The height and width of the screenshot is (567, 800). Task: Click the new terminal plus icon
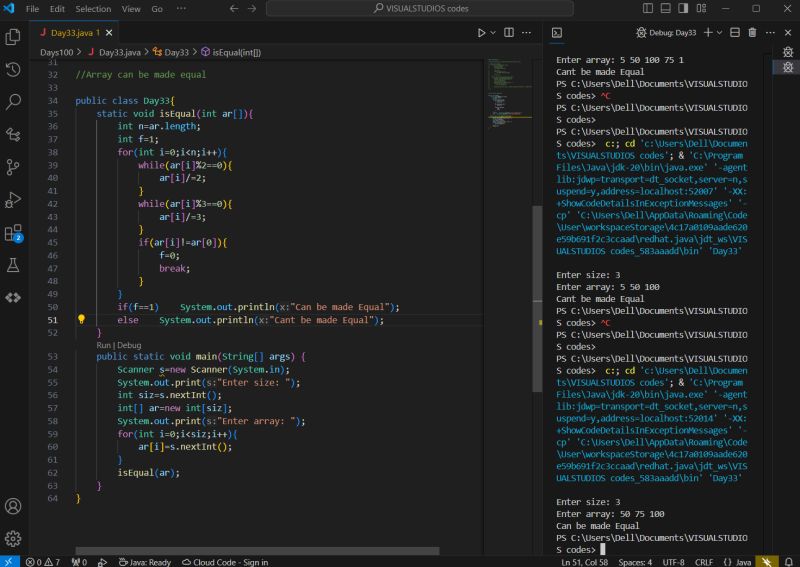pyautogui.click(x=708, y=33)
